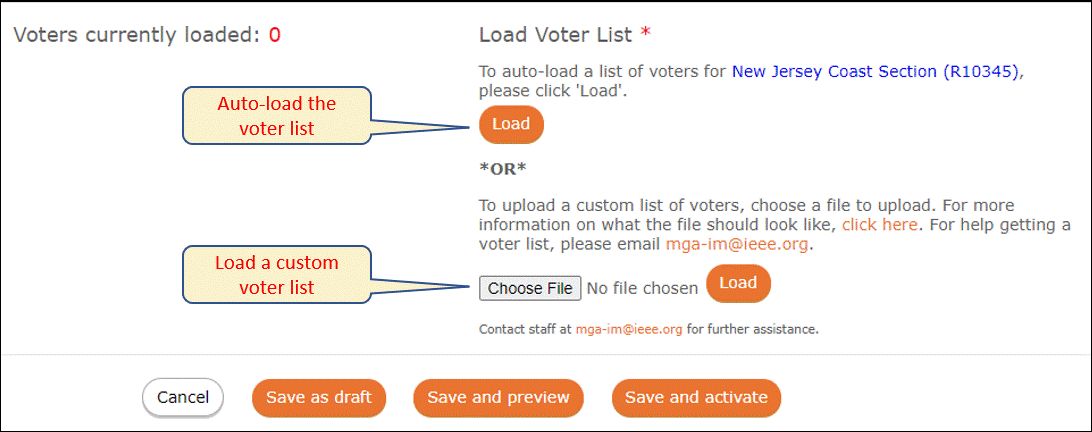Click mga-im@ieee.org in the Contact staff line
Screen dimensions: 1092x432
click(629, 329)
